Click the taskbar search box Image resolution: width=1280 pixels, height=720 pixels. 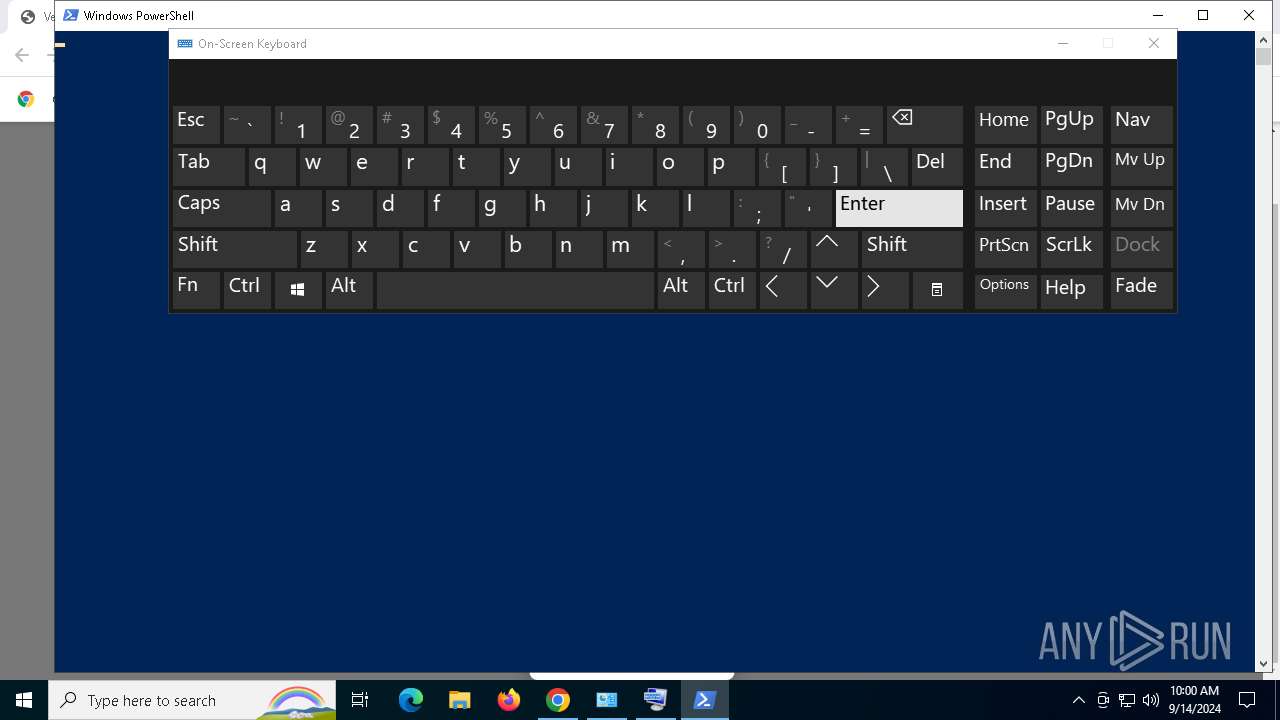(x=192, y=700)
